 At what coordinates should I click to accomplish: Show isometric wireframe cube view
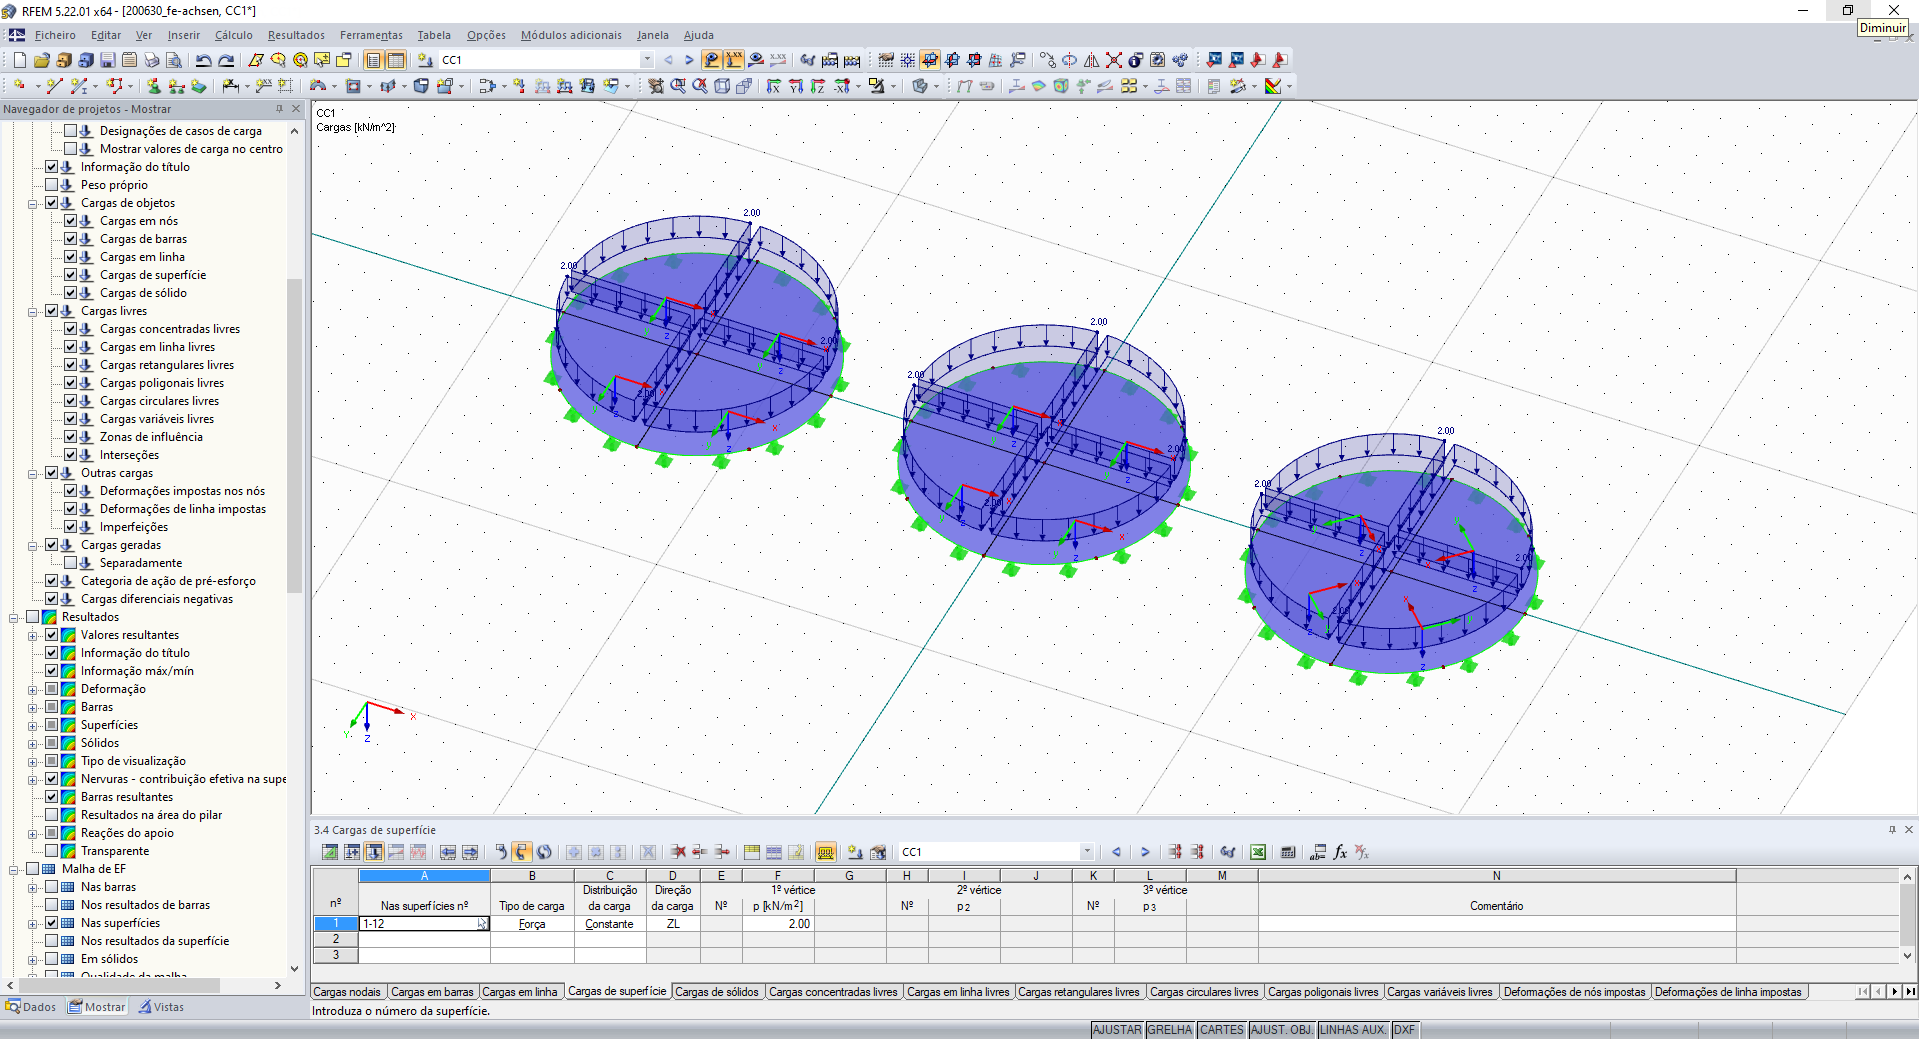(x=722, y=86)
